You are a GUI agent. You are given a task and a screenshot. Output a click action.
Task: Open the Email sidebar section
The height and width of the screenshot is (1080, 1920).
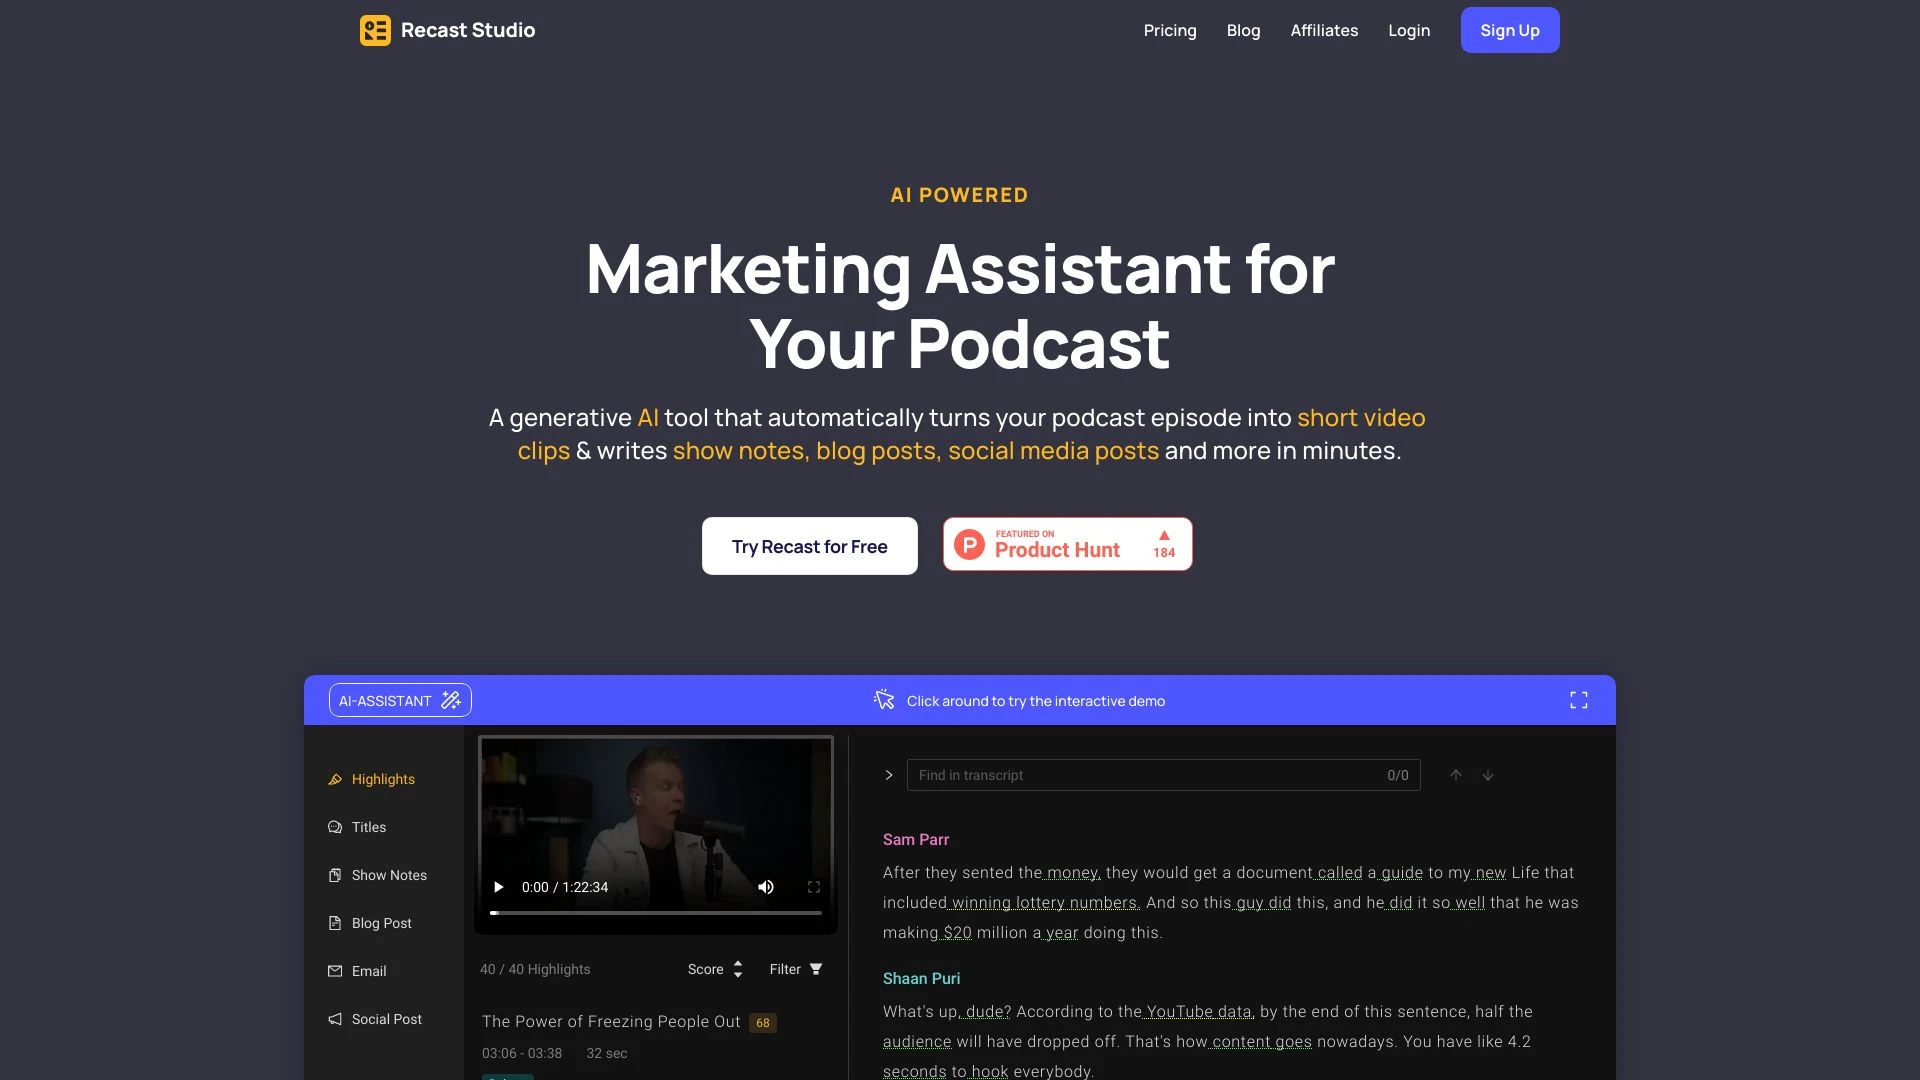[x=368, y=971]
